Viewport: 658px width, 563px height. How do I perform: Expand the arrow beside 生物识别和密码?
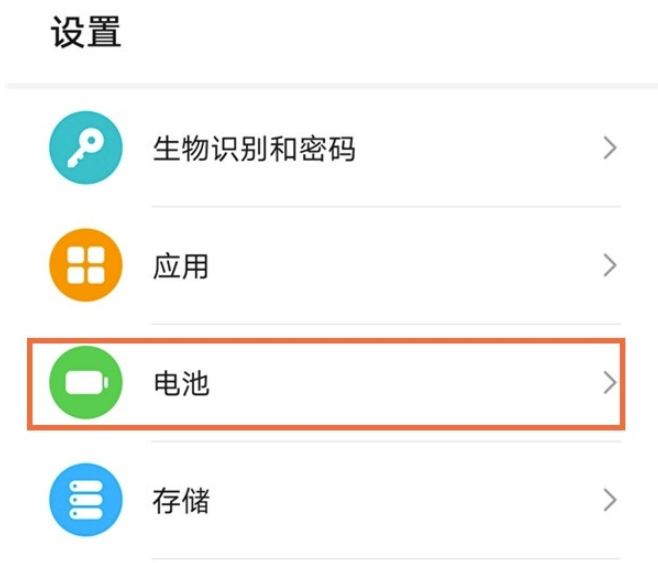pyautogui.click(x=610, y=149)
